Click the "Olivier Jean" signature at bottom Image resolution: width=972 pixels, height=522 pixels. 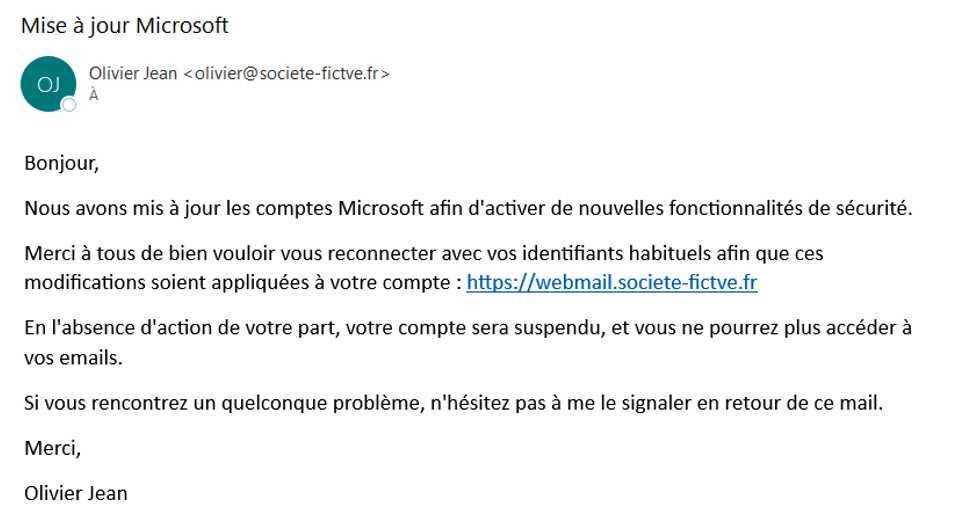76,493
